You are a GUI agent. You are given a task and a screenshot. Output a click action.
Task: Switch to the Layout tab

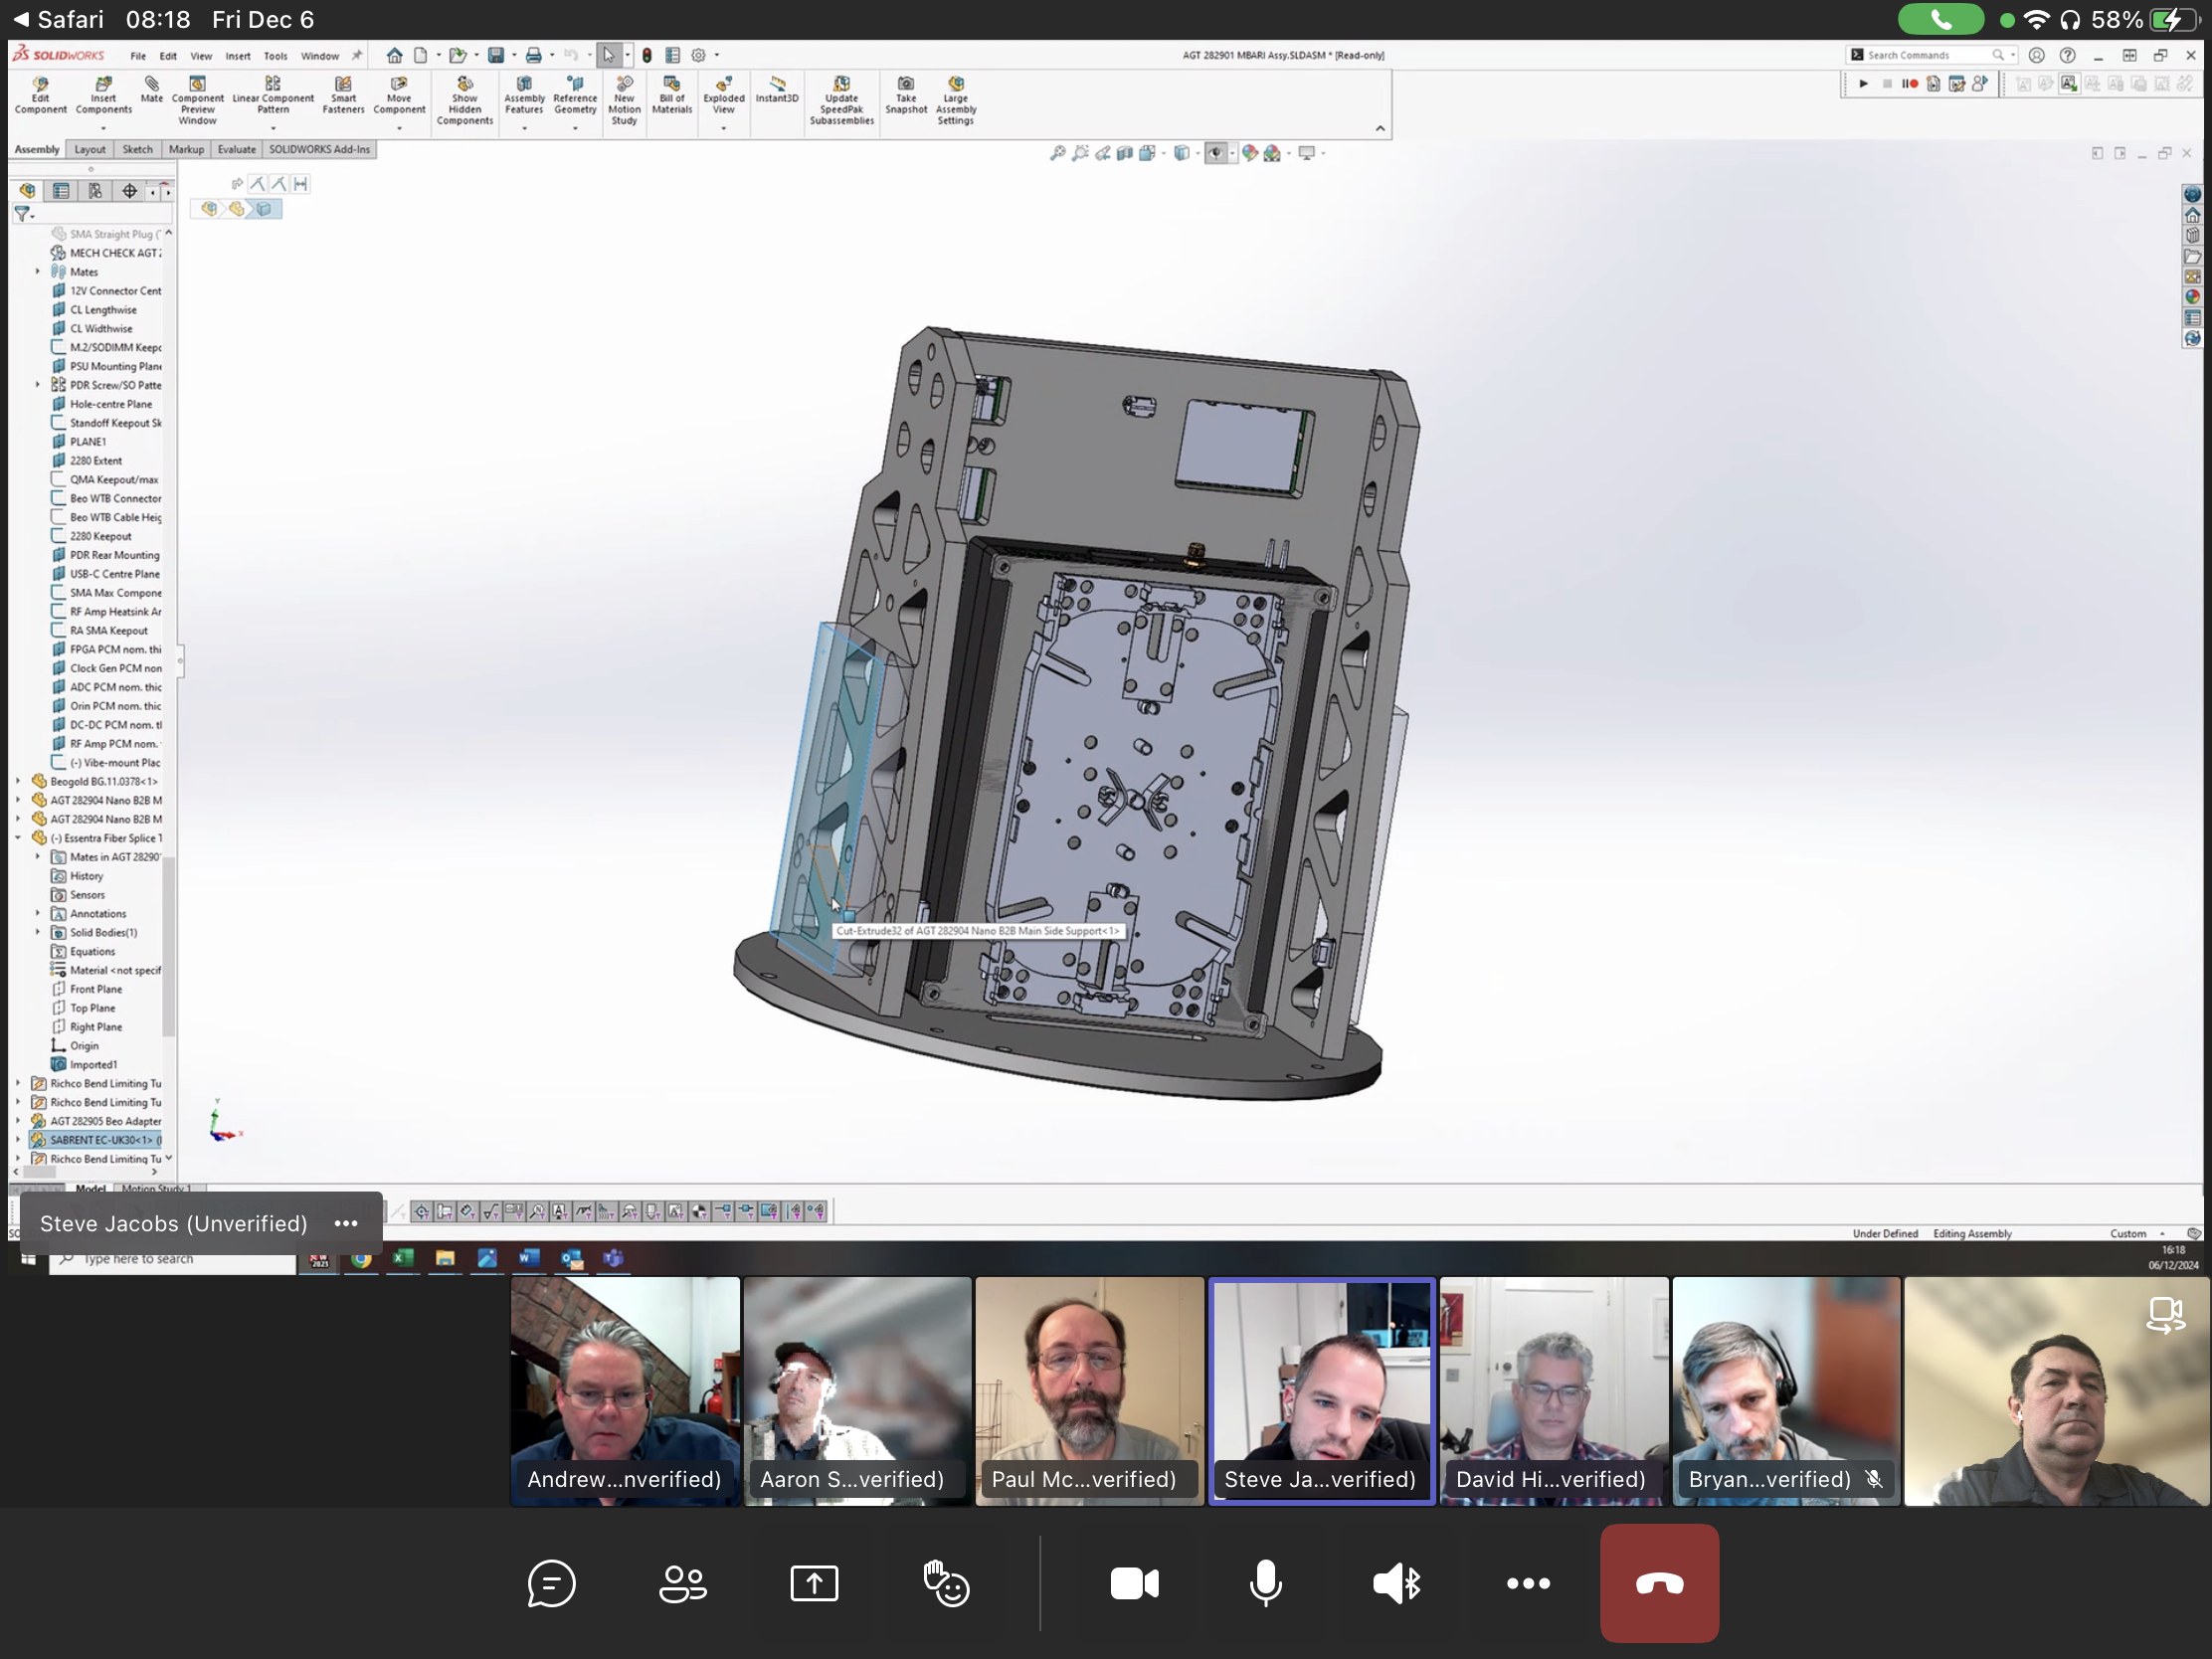[90, 150]
